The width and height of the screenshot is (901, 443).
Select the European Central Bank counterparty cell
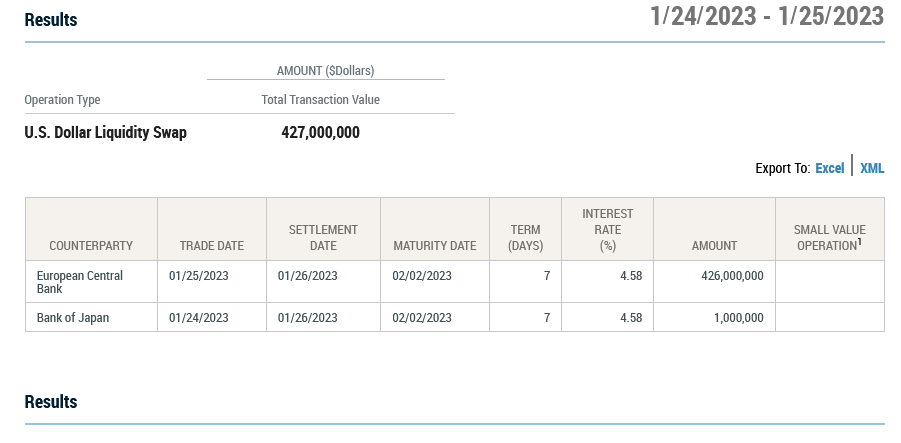click(91, 282)
